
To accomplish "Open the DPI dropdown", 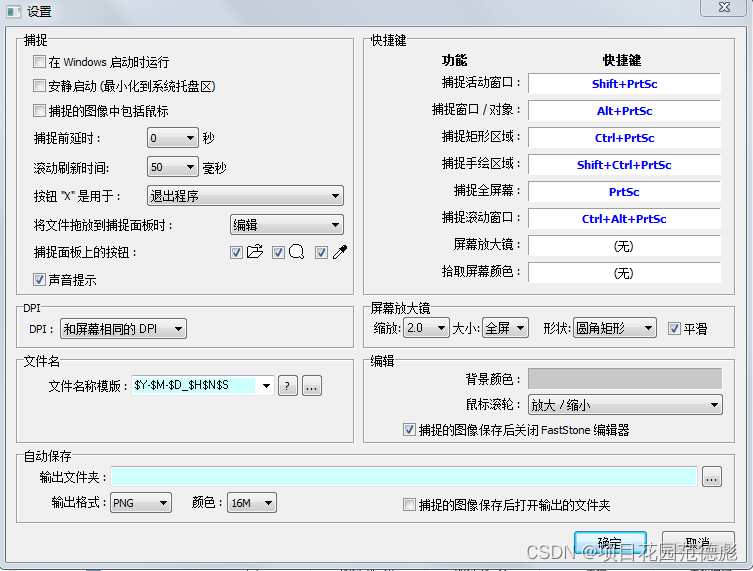I will (123, 329).
